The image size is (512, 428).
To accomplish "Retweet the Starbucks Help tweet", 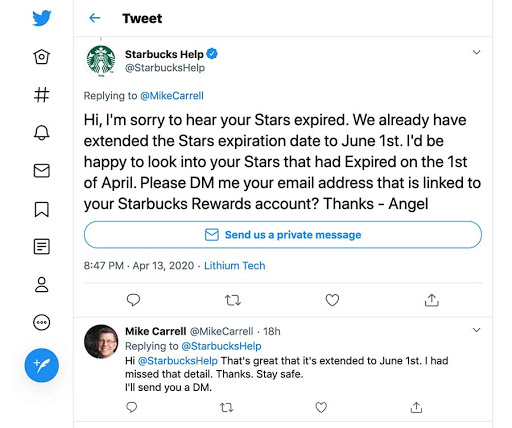I will 233,300.
